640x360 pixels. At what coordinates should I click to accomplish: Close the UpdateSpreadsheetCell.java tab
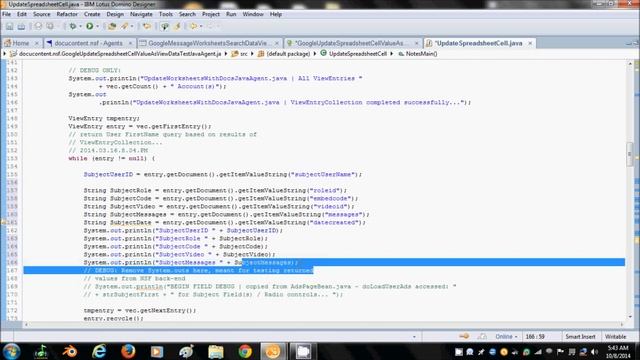(530, 43)
